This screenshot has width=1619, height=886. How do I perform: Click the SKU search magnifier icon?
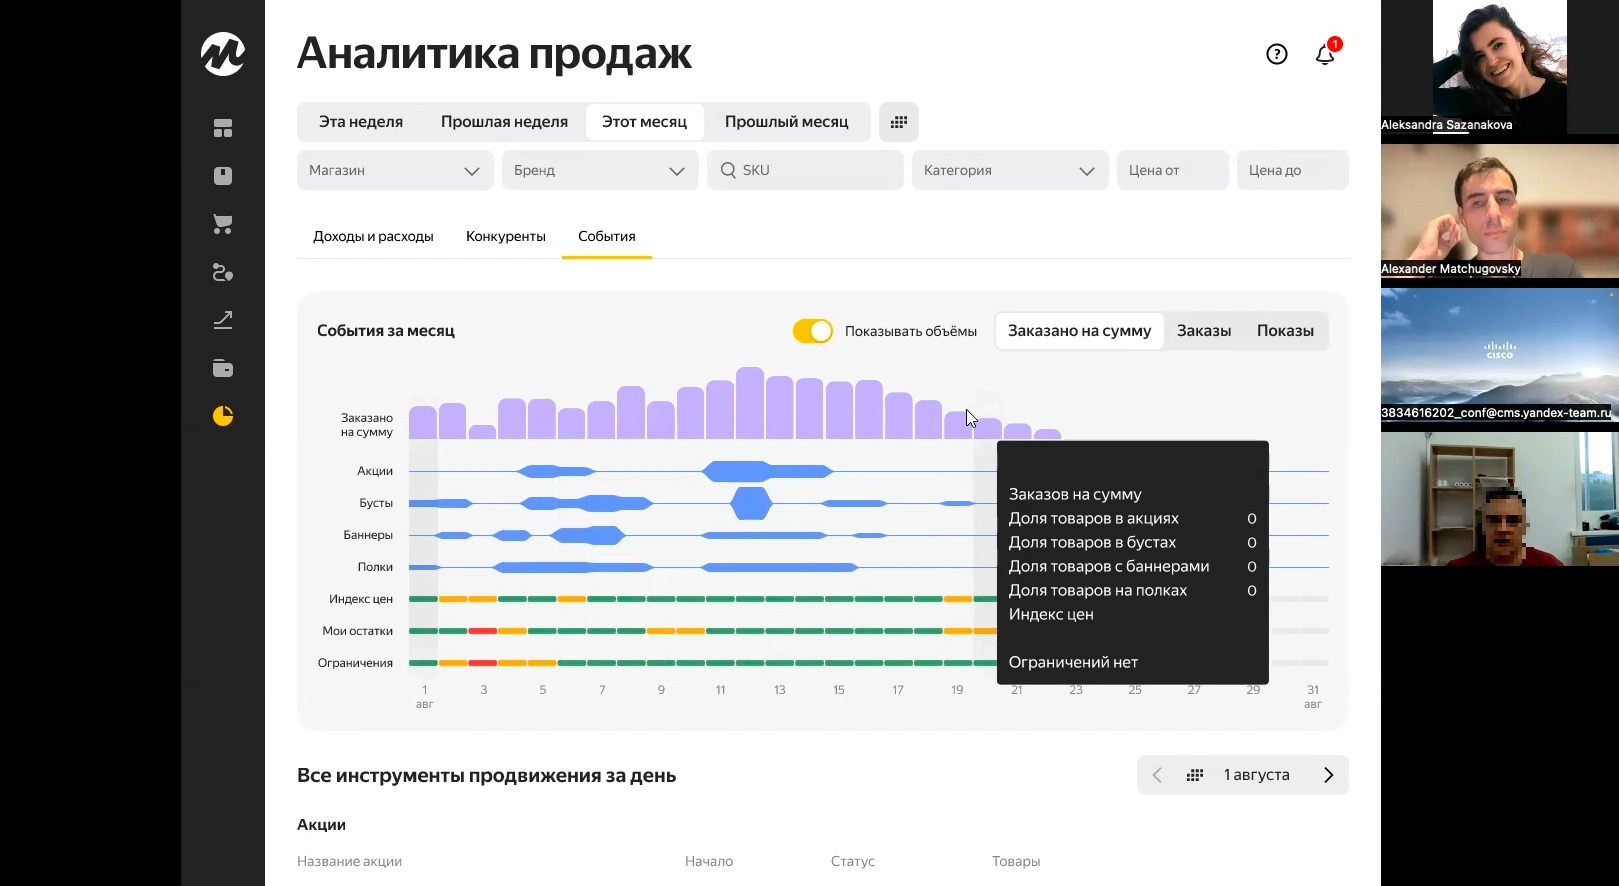coord(728,170)
